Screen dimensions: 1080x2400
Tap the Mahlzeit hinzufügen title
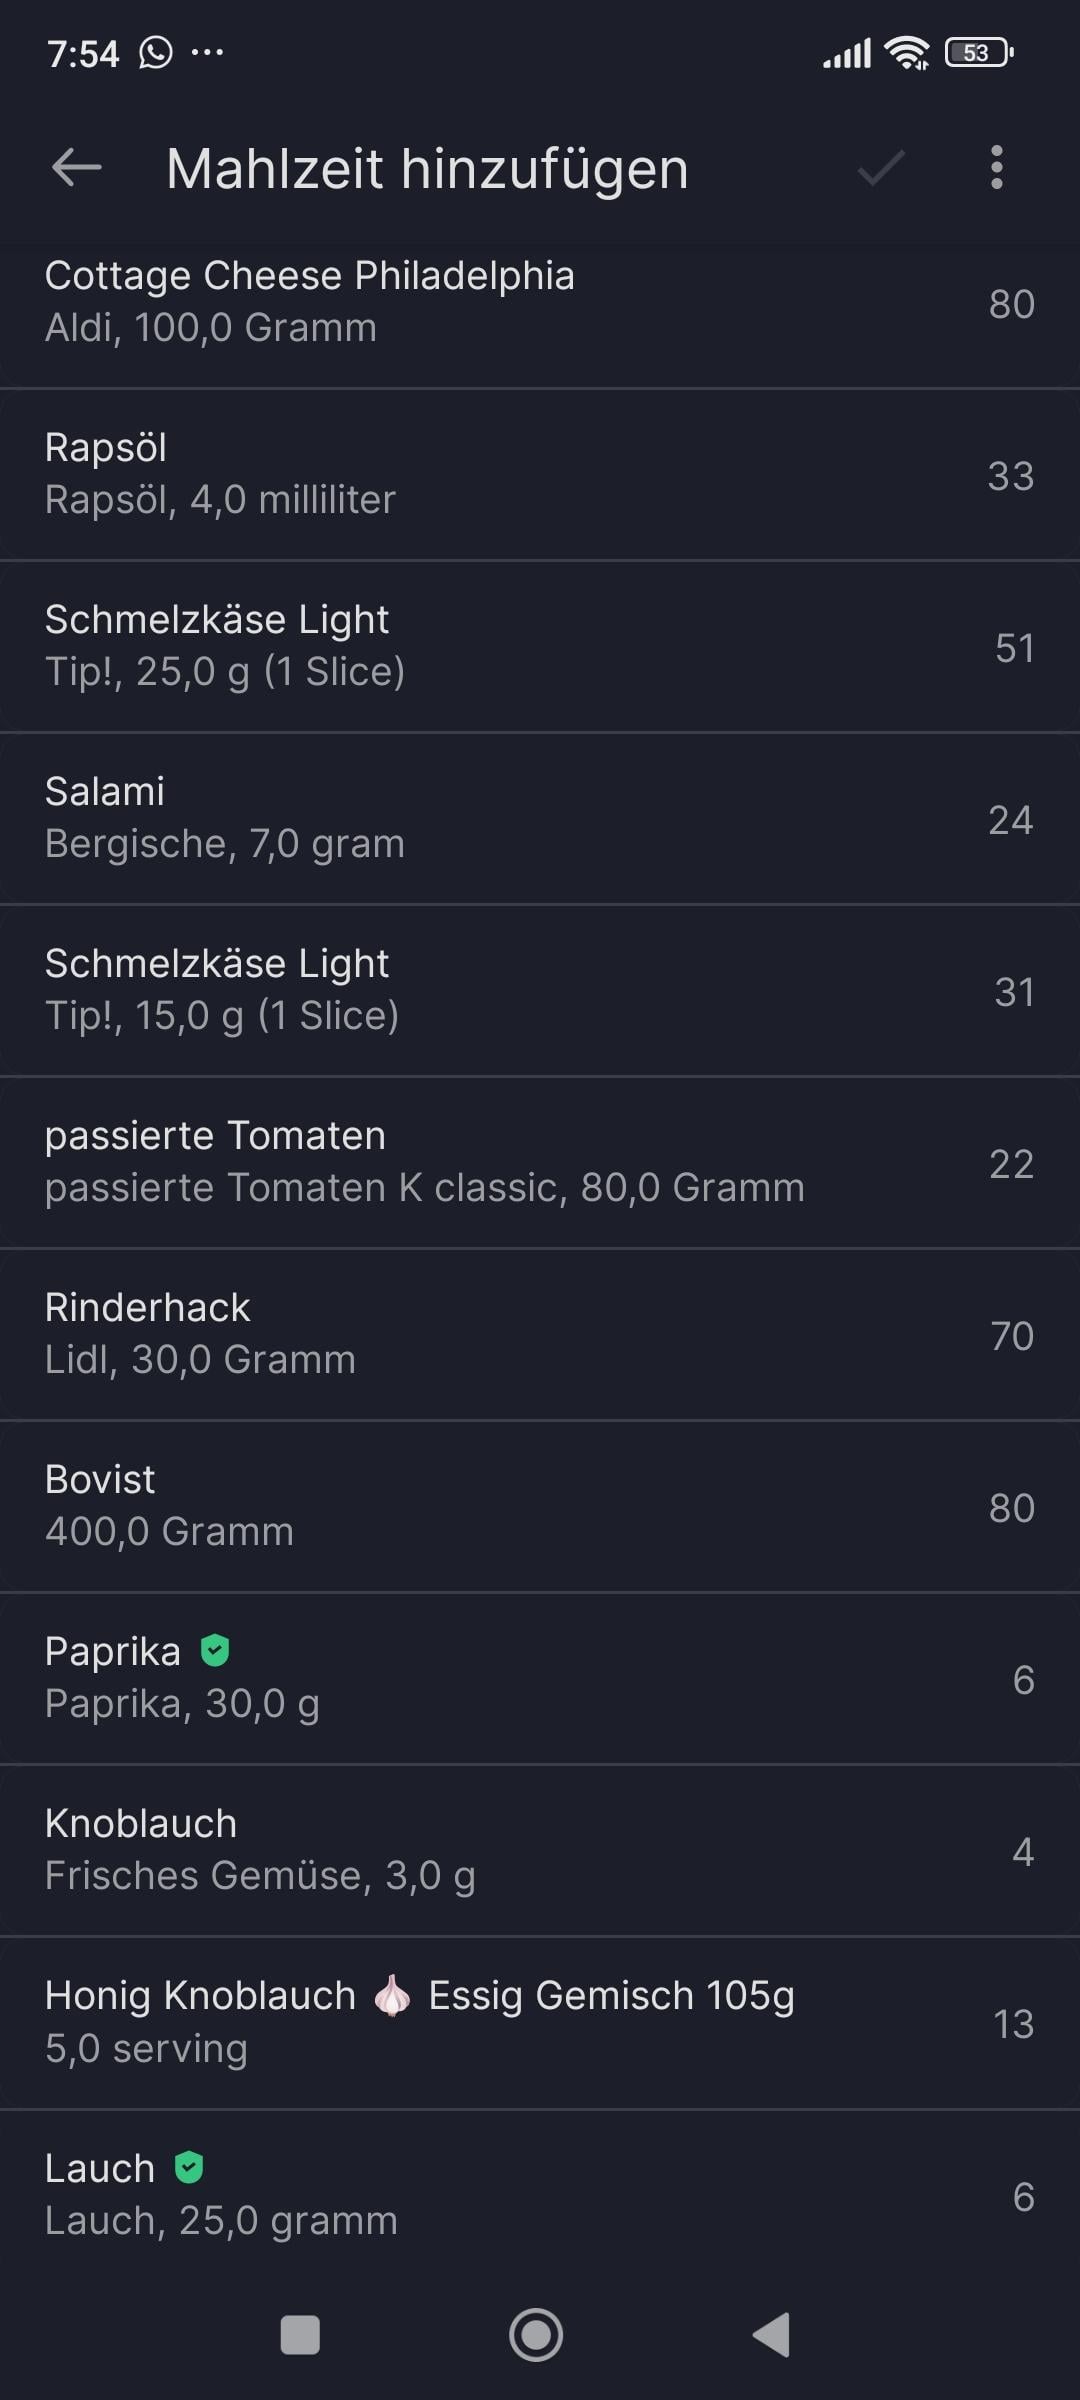[427, 168]
